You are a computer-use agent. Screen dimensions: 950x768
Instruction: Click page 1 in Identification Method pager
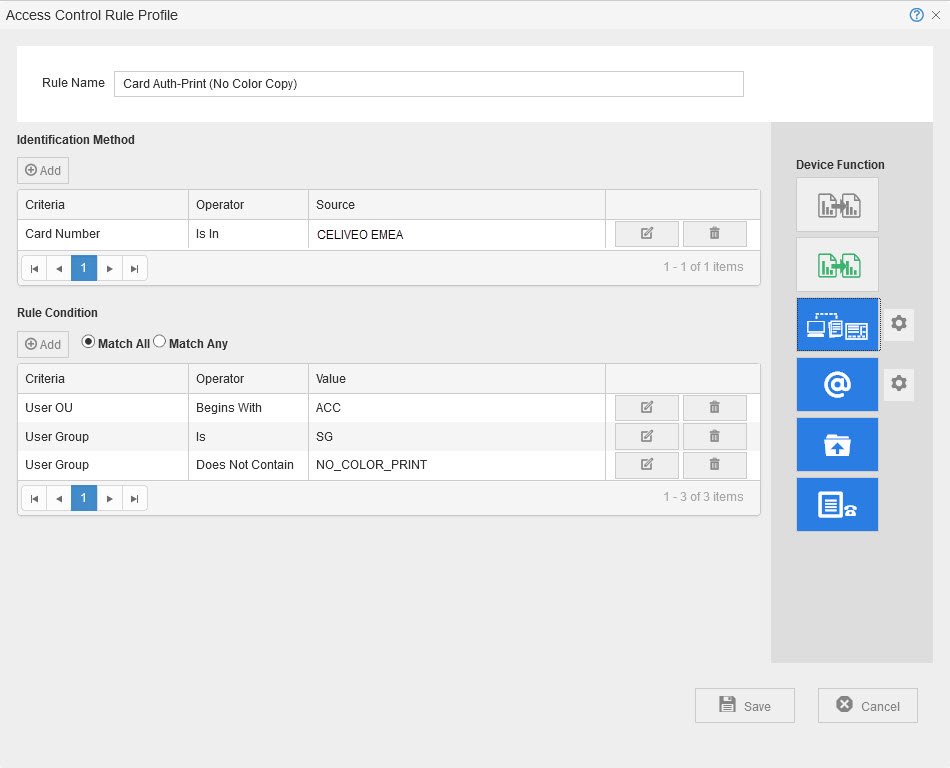coord(84,268)
